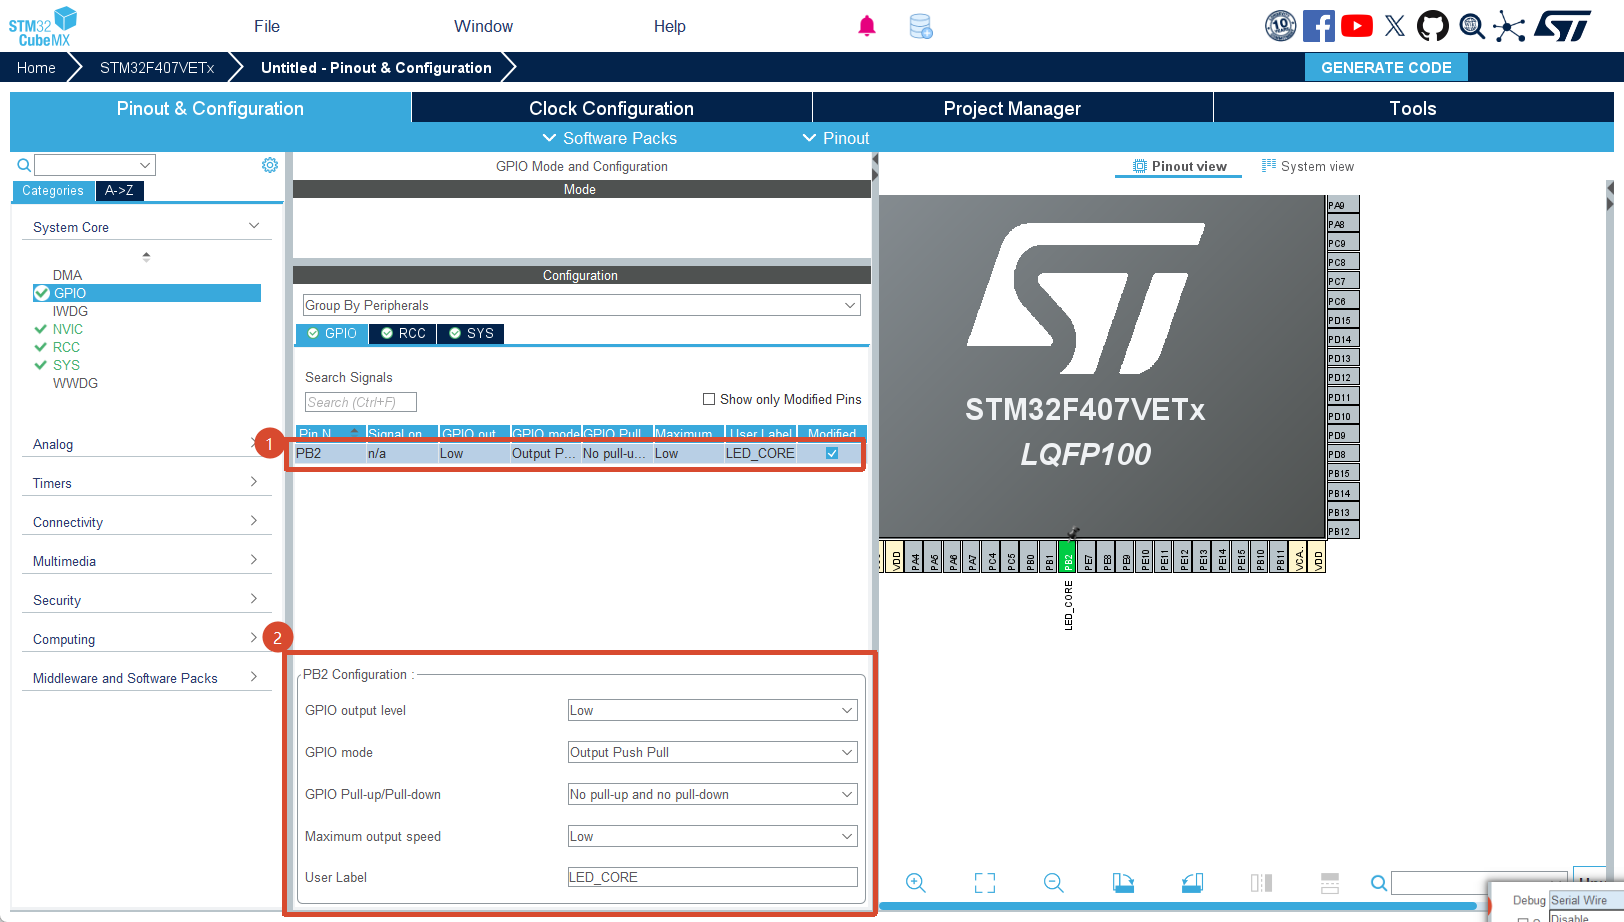Switch to the Clock Configuration tab
This screenshot has width=1624, height=922.
[612, 108]
